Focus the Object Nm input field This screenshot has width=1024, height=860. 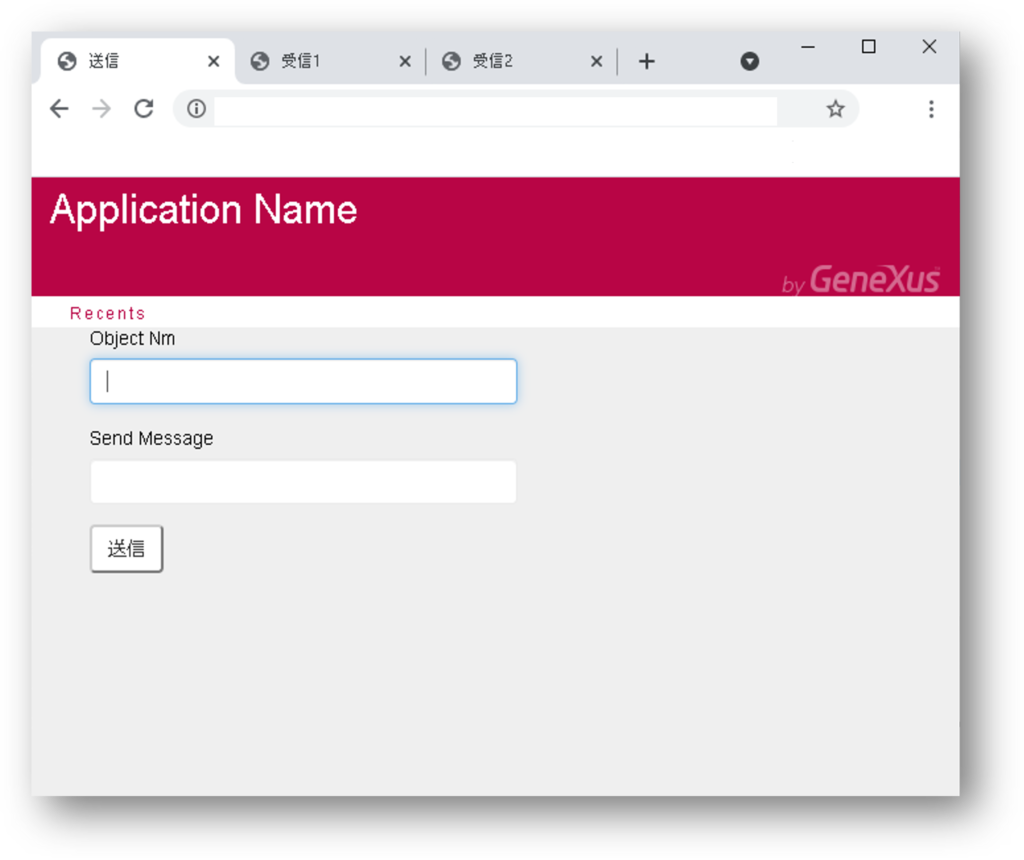303,381
